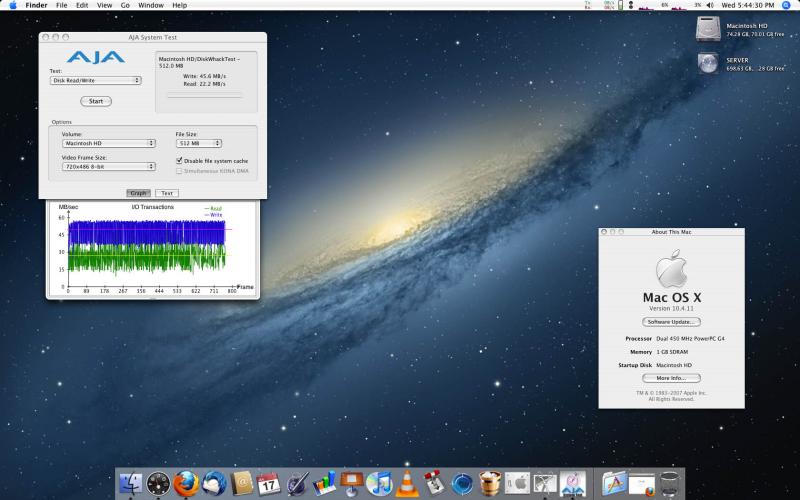800x500 pixels.
Task: Click the 1 GB SDRAM memory value
Action: tap(672, 352)
